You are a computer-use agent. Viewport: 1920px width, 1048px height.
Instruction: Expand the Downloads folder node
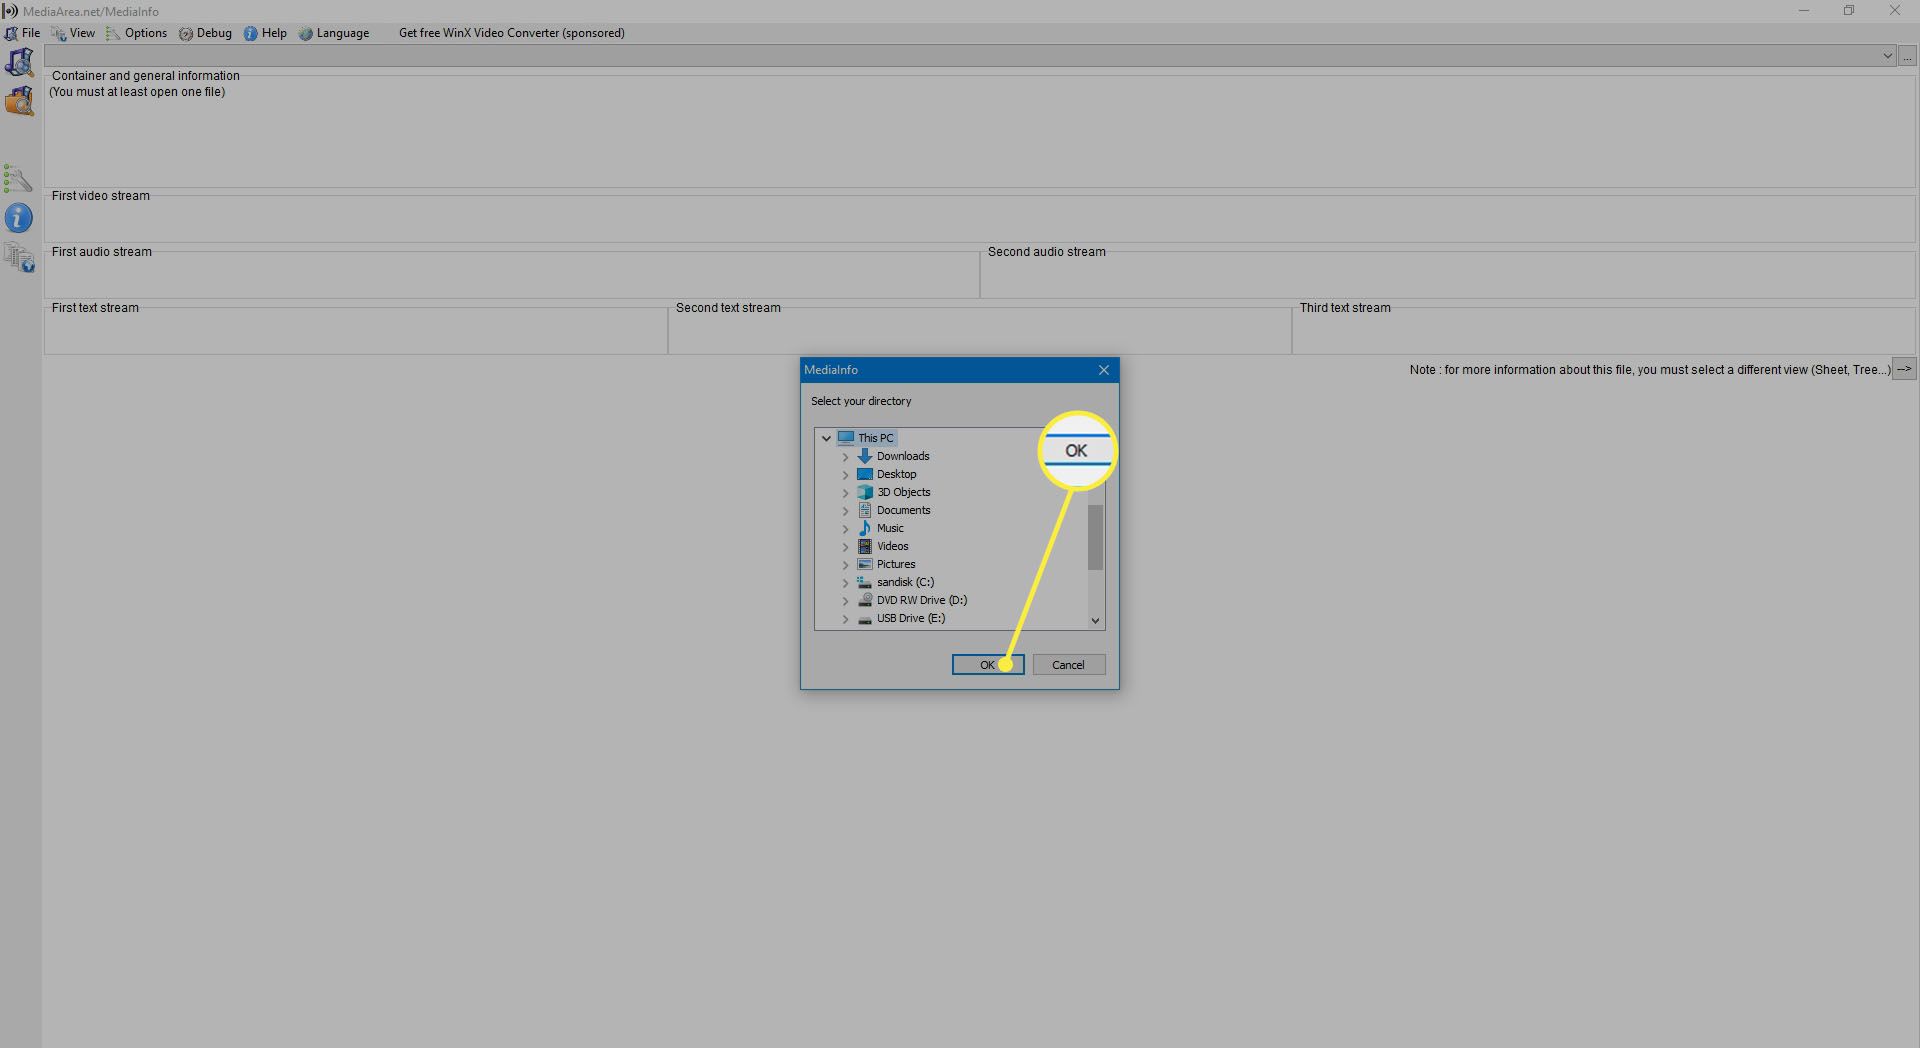pyautogui.click(x=845, y=456)
